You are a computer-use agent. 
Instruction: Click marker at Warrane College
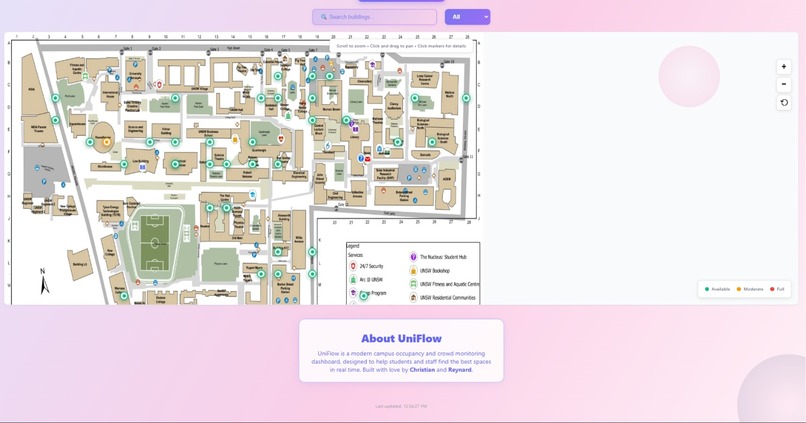click(x=124, y=296)
